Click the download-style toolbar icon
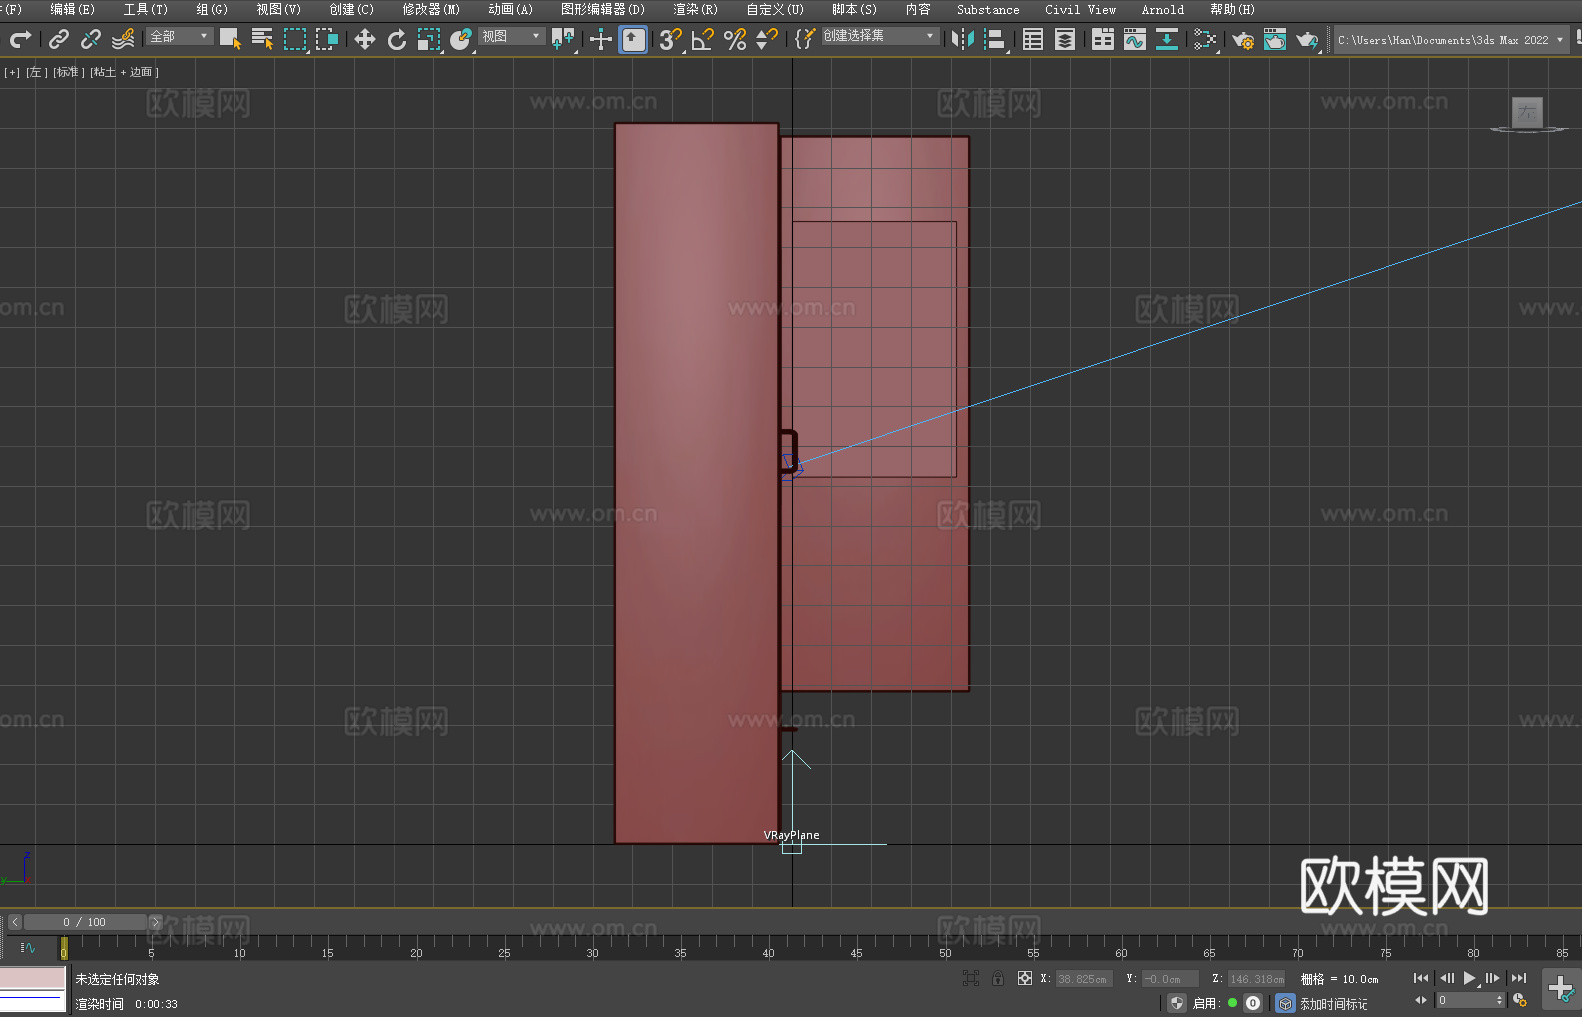The width and height of the screenshot is (1582, 1017). [x=1167, y=39]
